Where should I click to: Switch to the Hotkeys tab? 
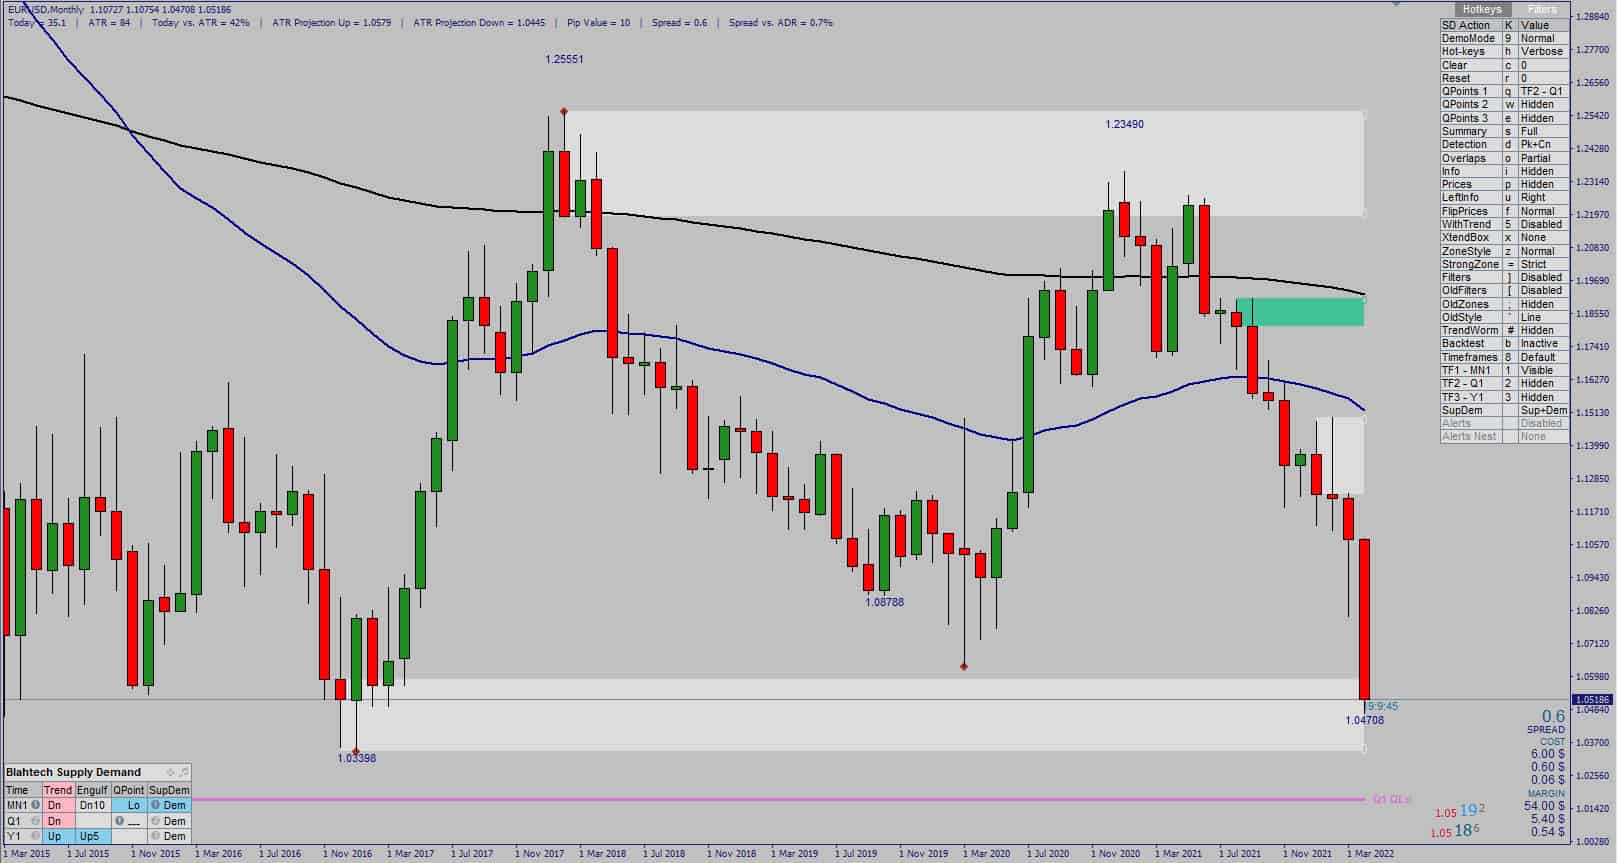click(x=1482, y=10)
